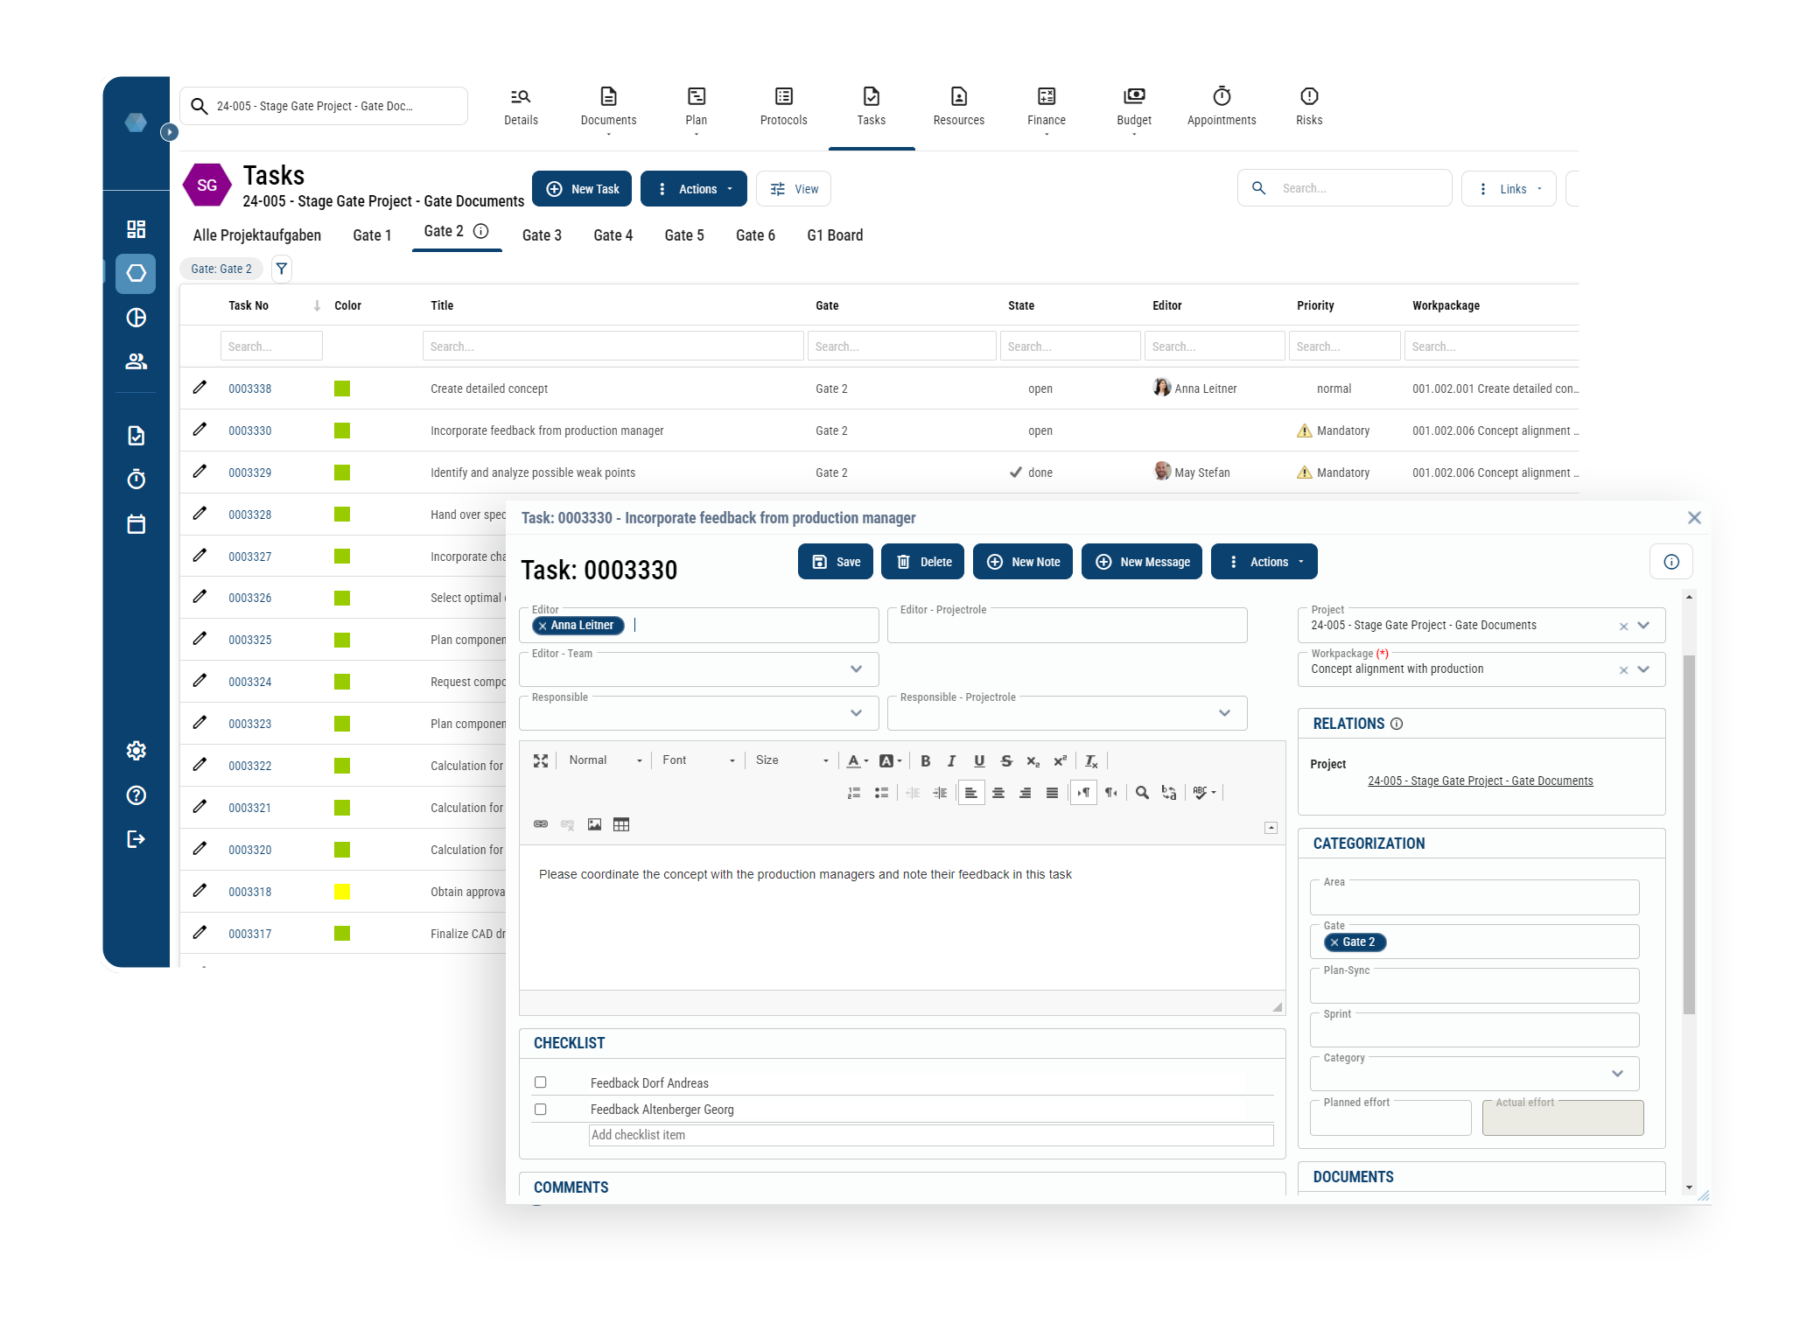Open the 'Editor - Team' dropdown

coord(855,669)
